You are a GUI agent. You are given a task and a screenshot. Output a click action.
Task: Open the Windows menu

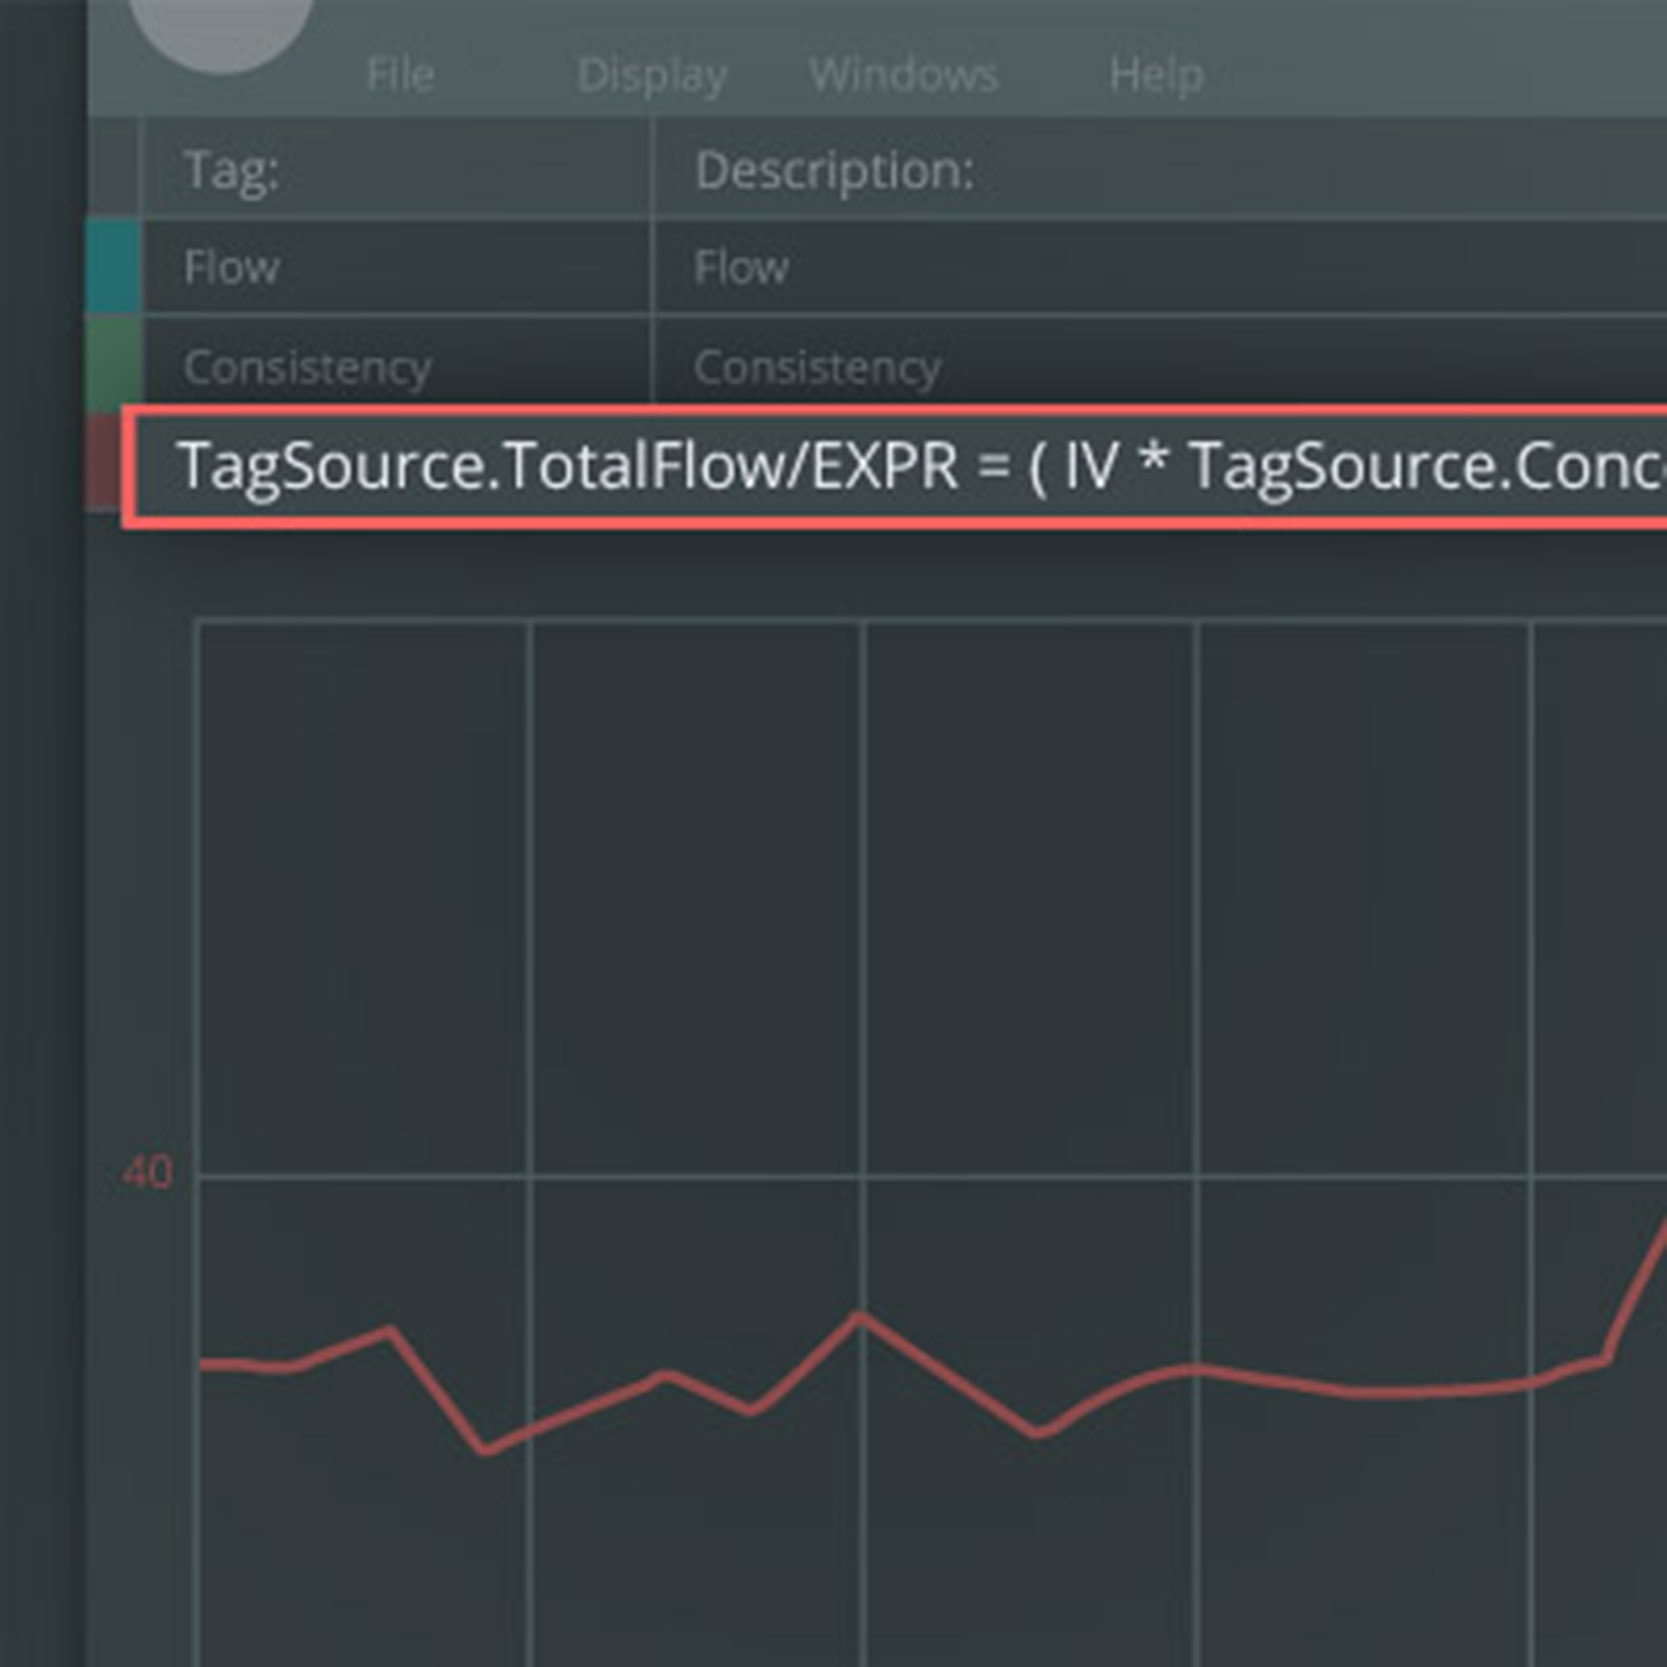pyautogui.click(x=903, y=75)
